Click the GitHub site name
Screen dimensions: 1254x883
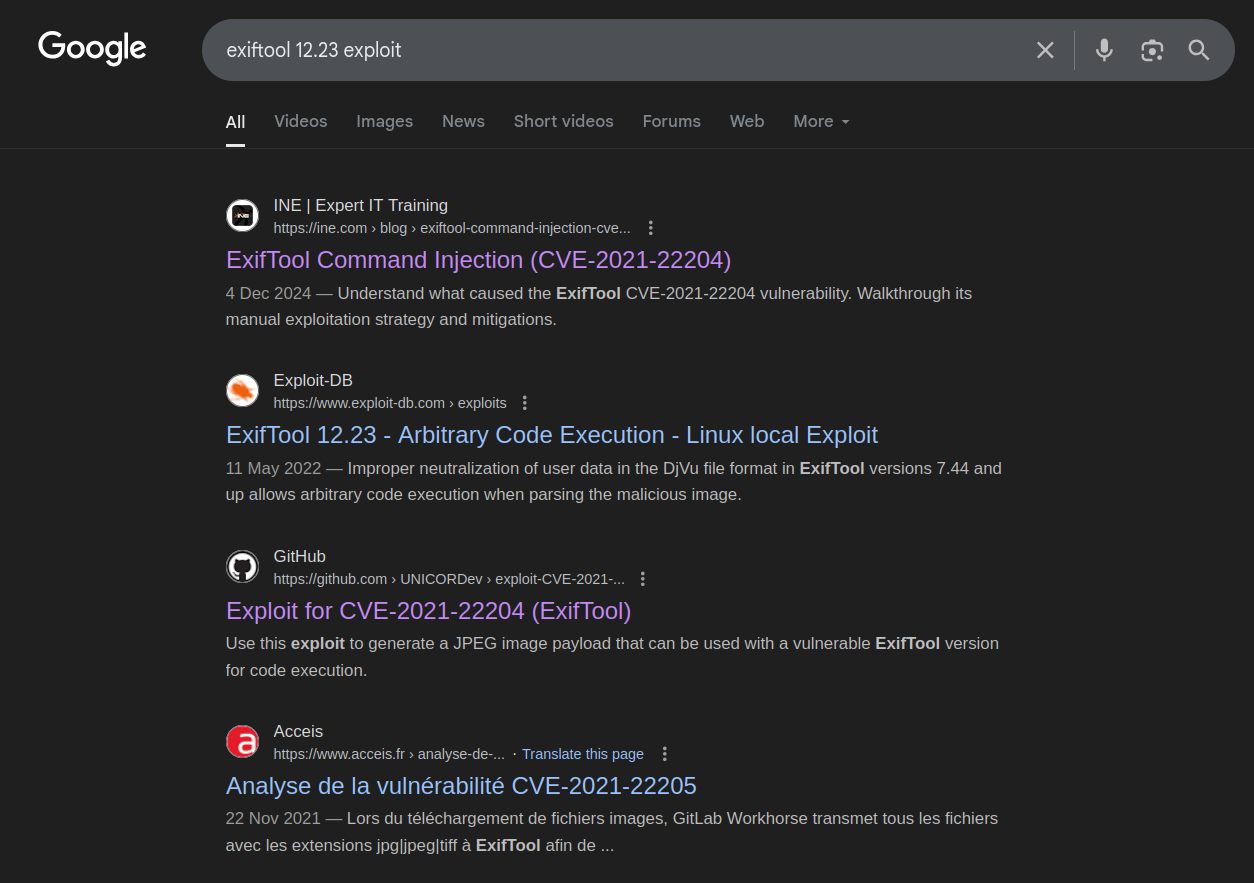pos(300,556)
